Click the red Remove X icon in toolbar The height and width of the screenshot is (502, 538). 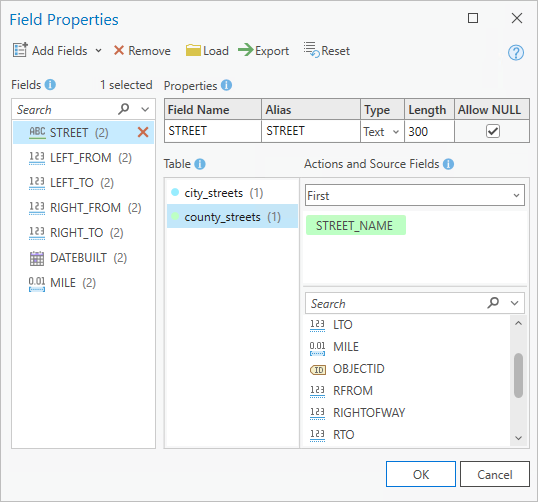point(119,50)
